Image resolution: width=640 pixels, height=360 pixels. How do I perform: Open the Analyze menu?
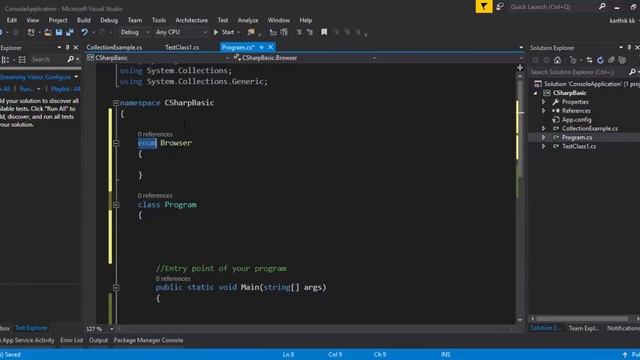tap(248, 20)
